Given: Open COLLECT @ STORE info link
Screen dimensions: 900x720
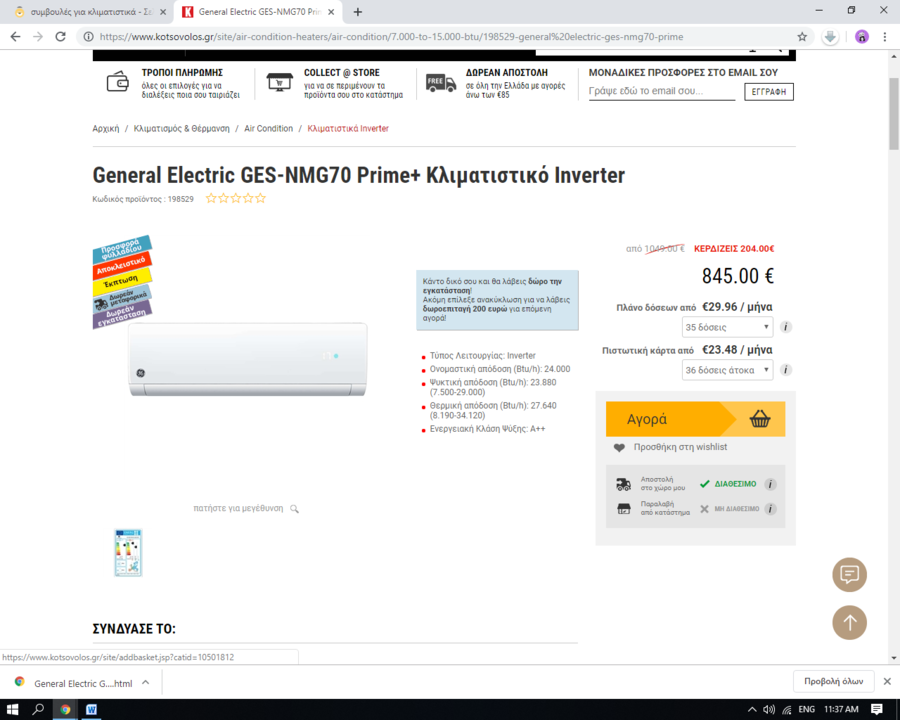Looking at the screenshot, I should pos(342,73).
